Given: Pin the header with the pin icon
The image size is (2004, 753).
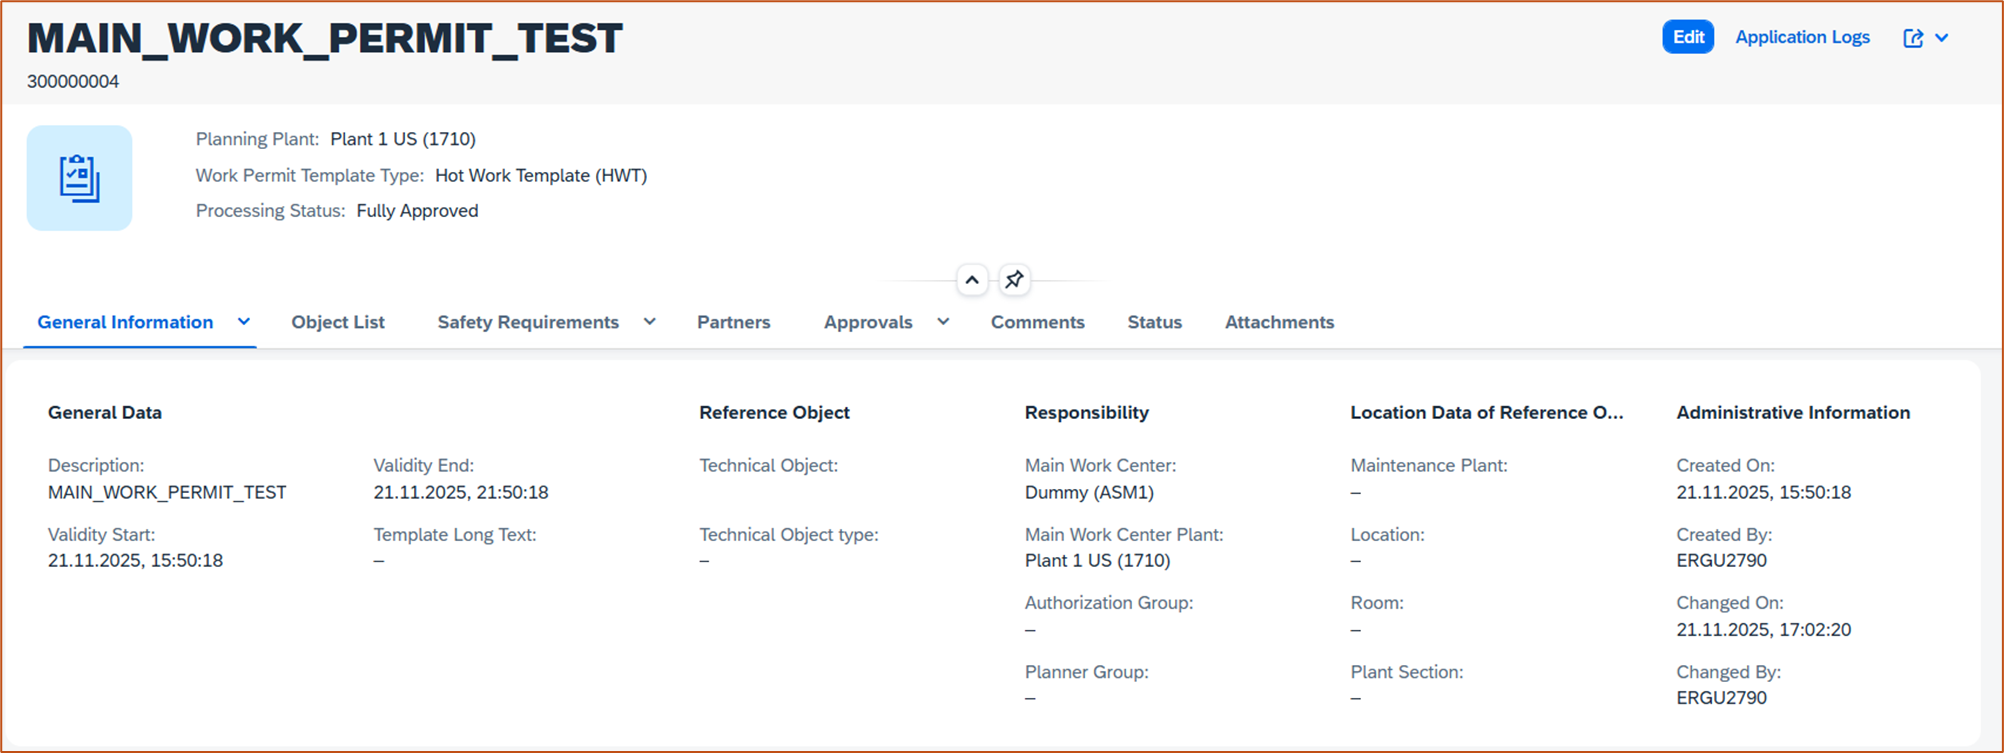Looking at the screenshot, I should [1014, 280].
